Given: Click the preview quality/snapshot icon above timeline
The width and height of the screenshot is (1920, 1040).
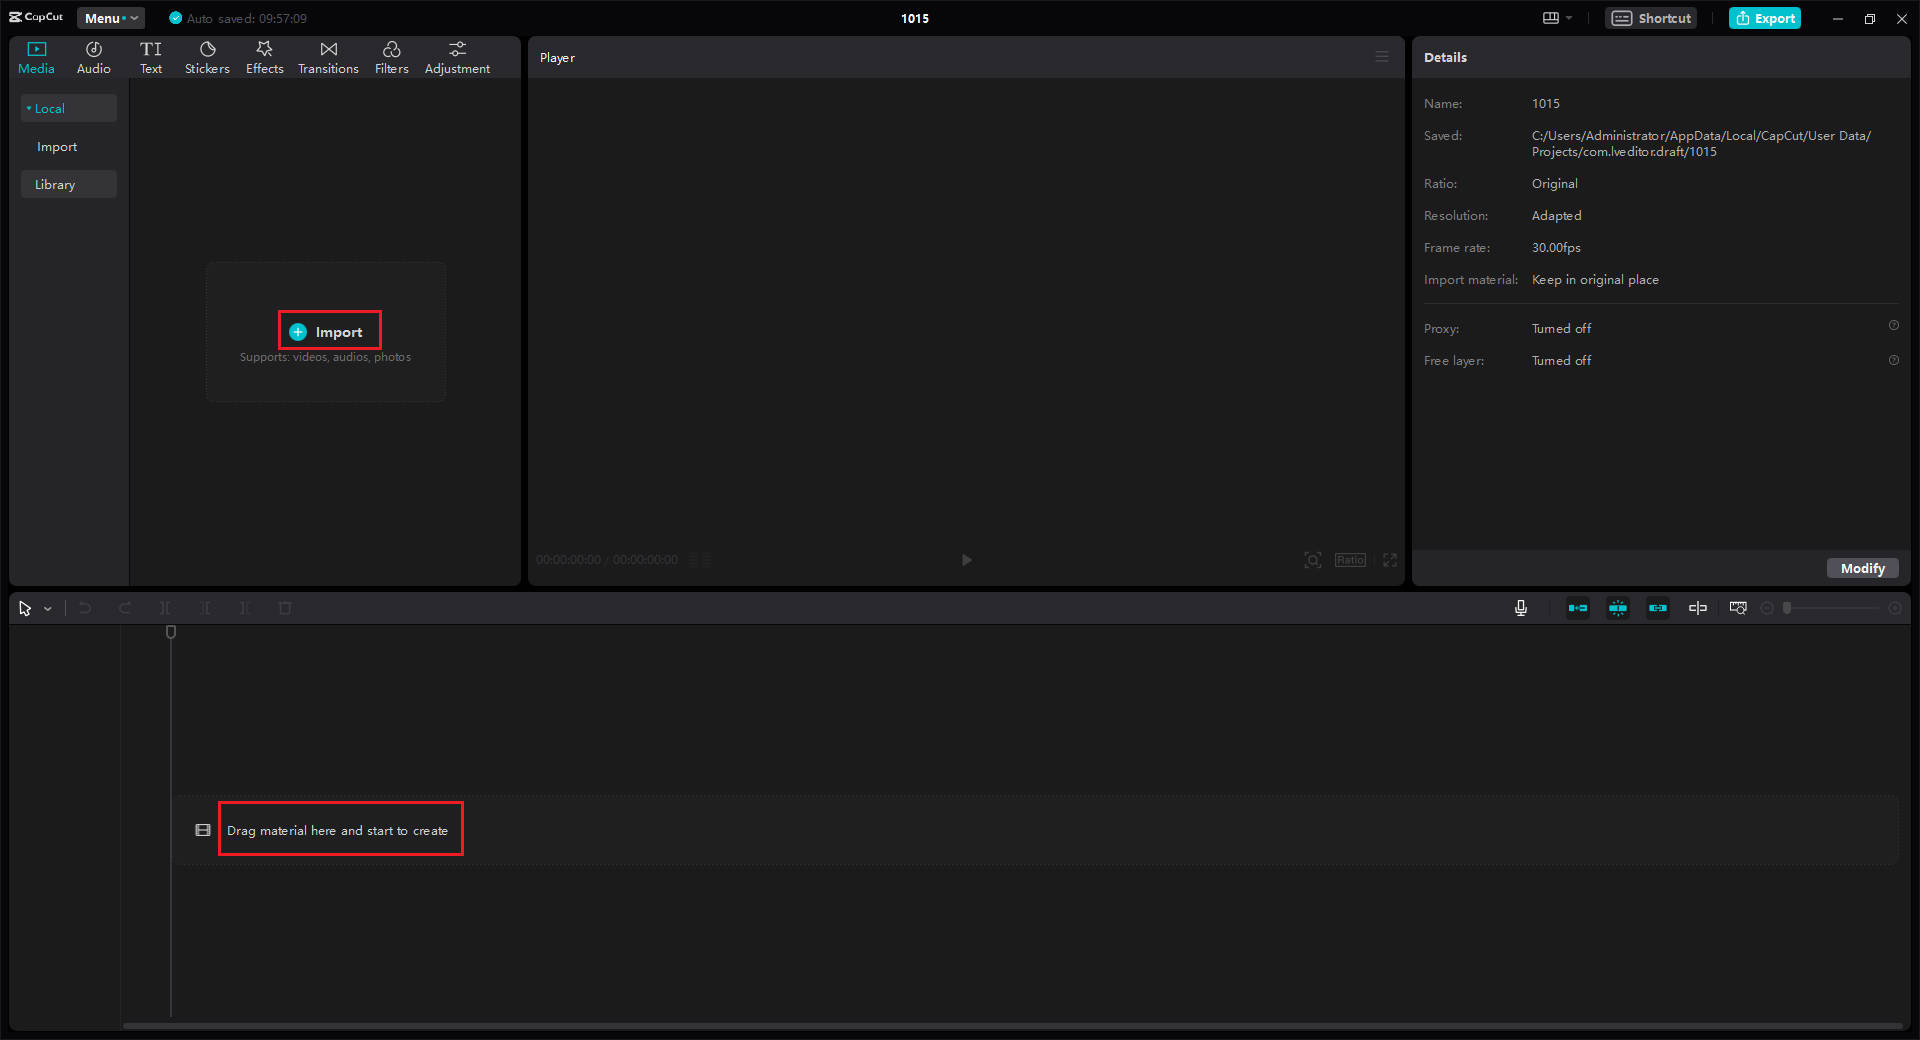Looking at the screenshot, I should 1737,607.
